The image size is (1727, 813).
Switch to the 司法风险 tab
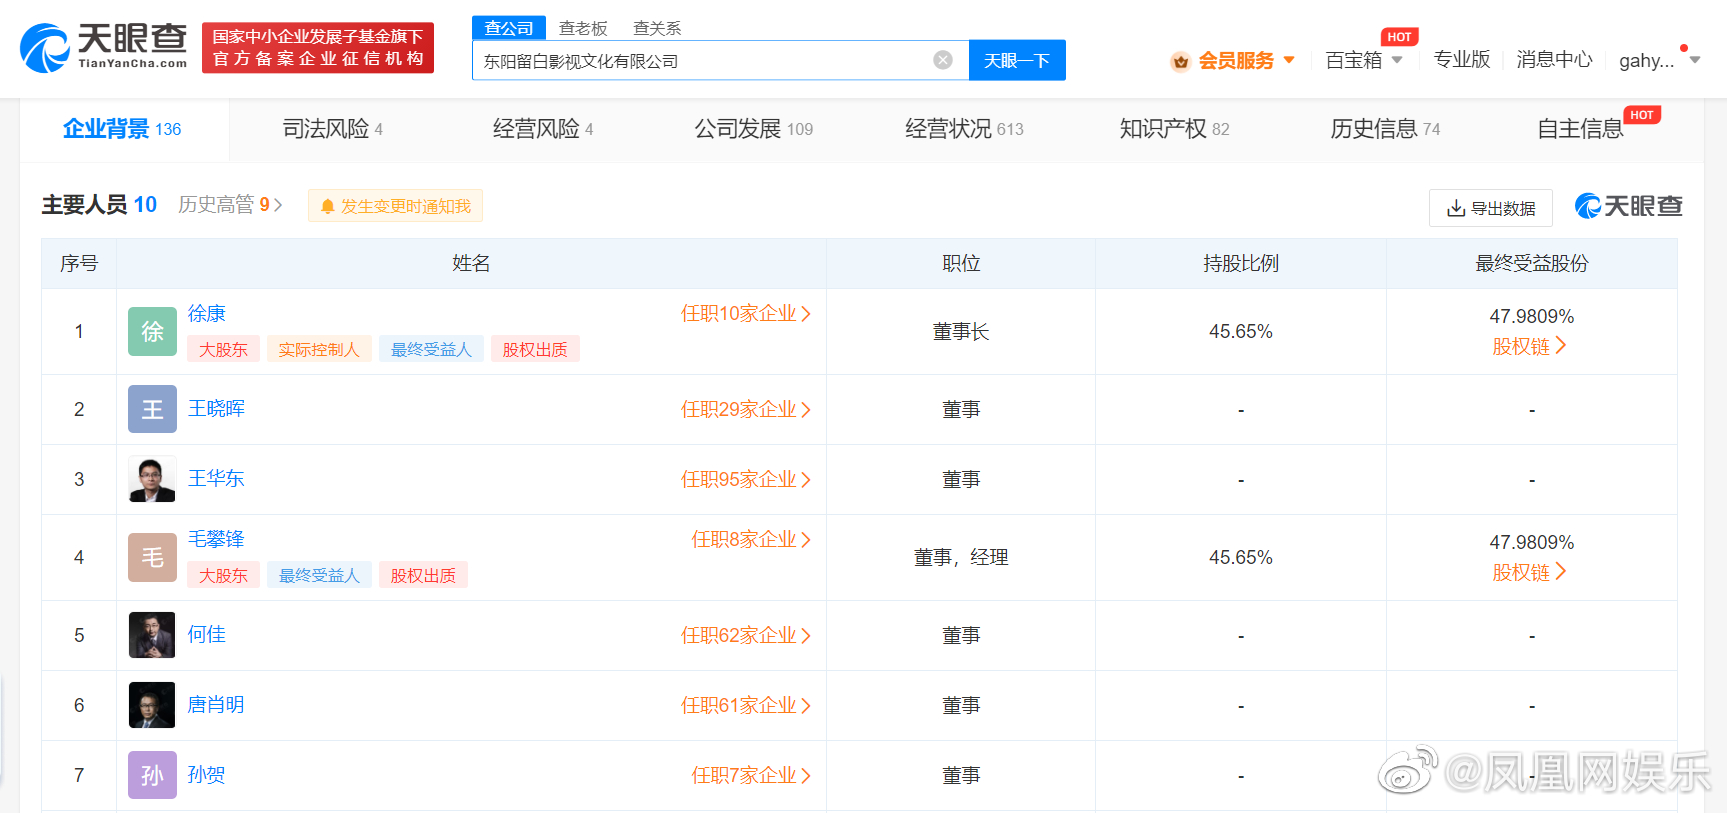click(x=332, y=129)
